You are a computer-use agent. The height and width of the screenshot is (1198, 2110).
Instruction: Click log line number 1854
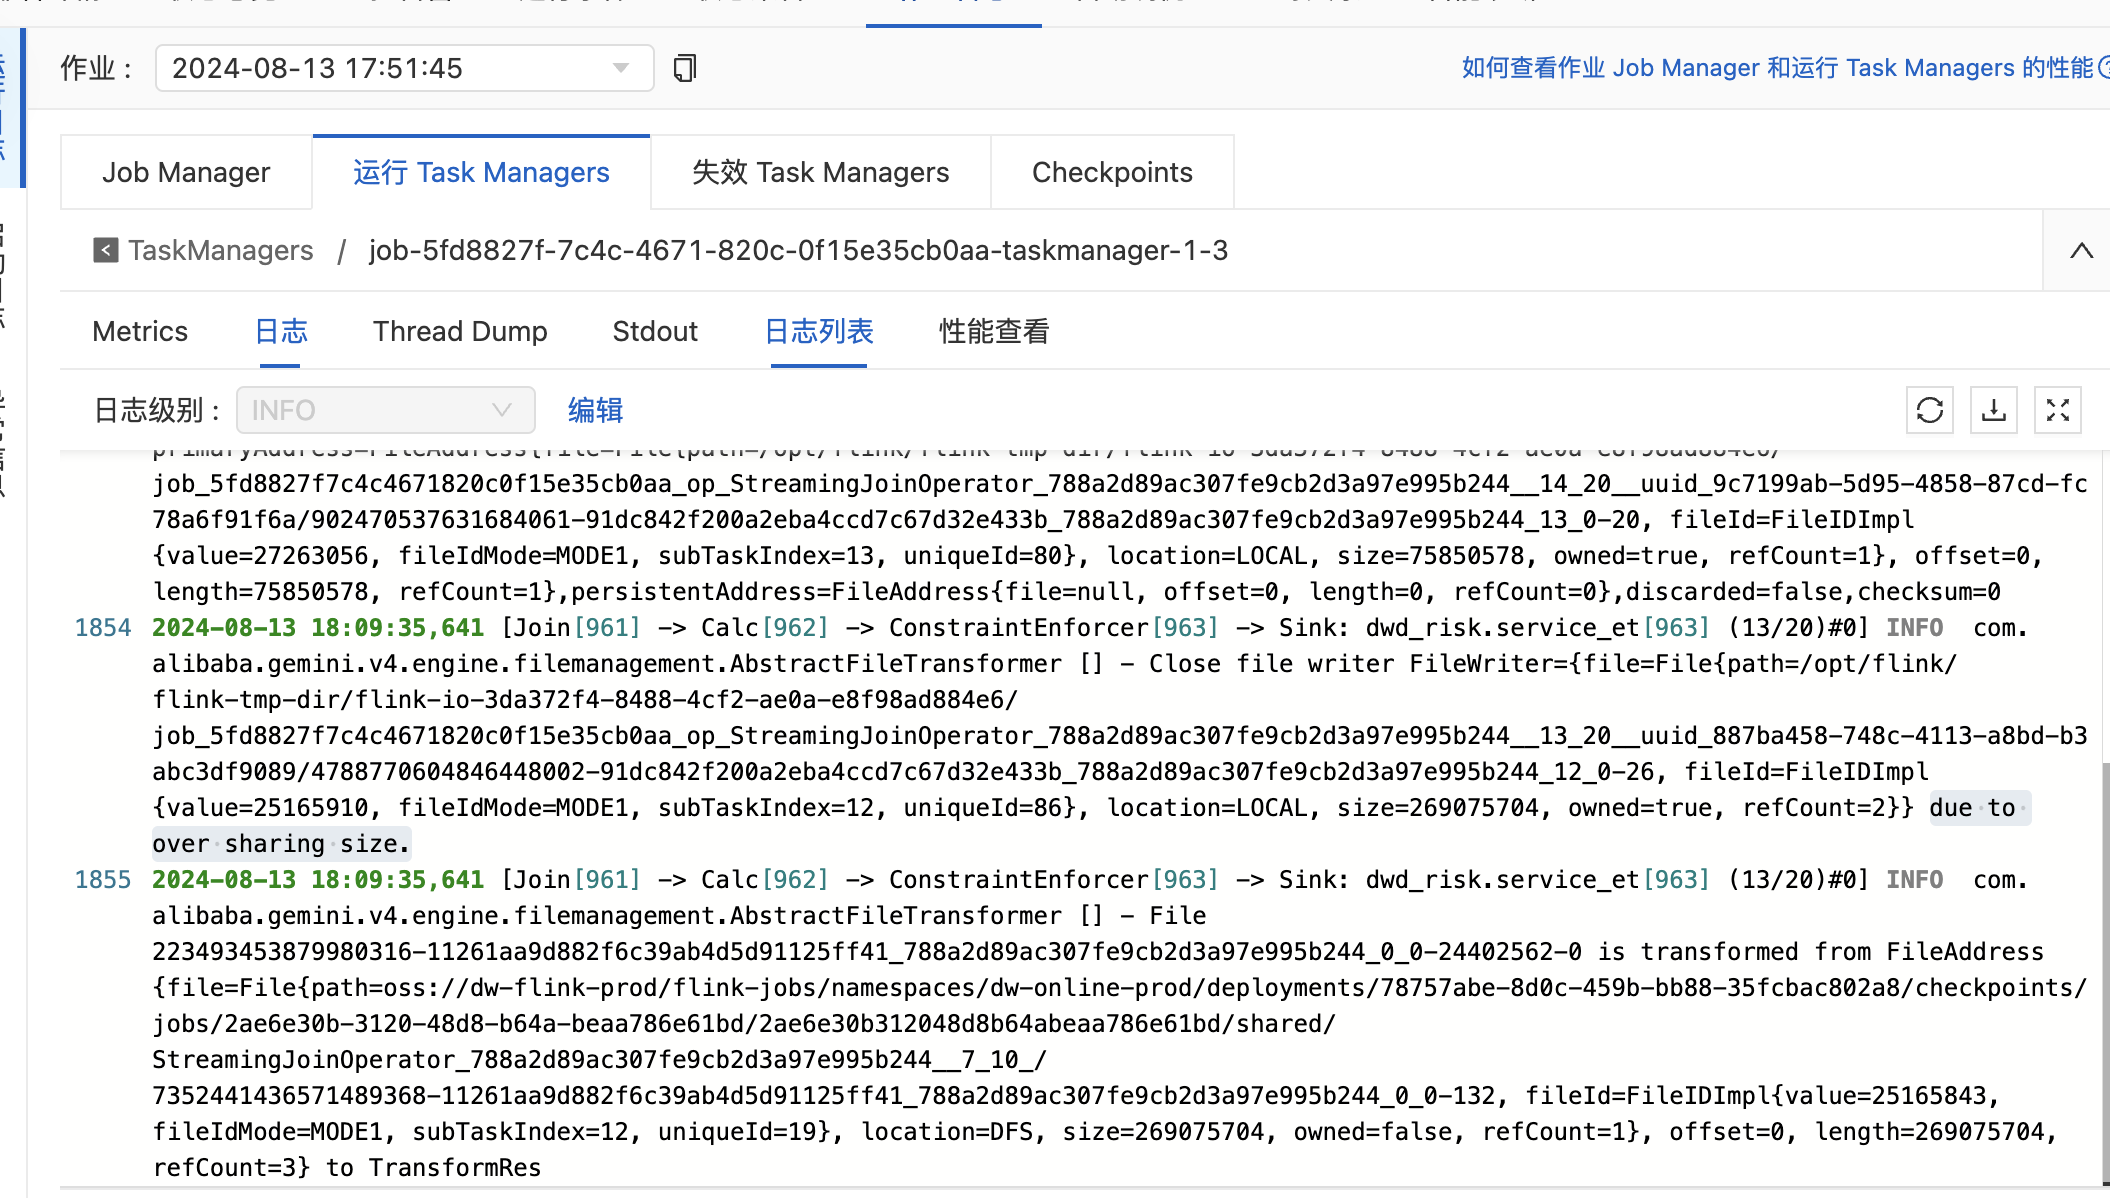(x=103, y=628)
